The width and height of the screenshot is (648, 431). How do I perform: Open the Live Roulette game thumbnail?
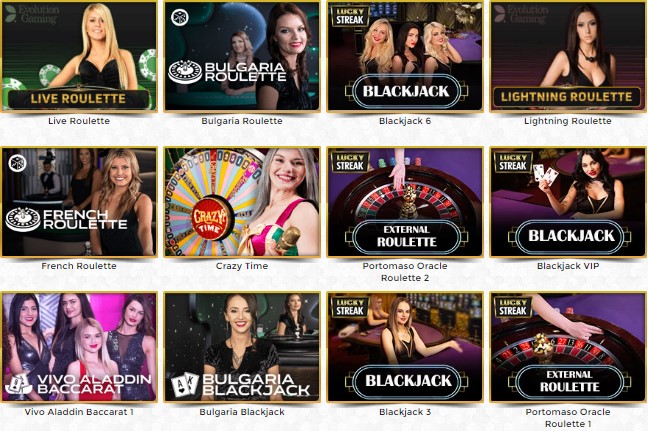click(79, 57)
